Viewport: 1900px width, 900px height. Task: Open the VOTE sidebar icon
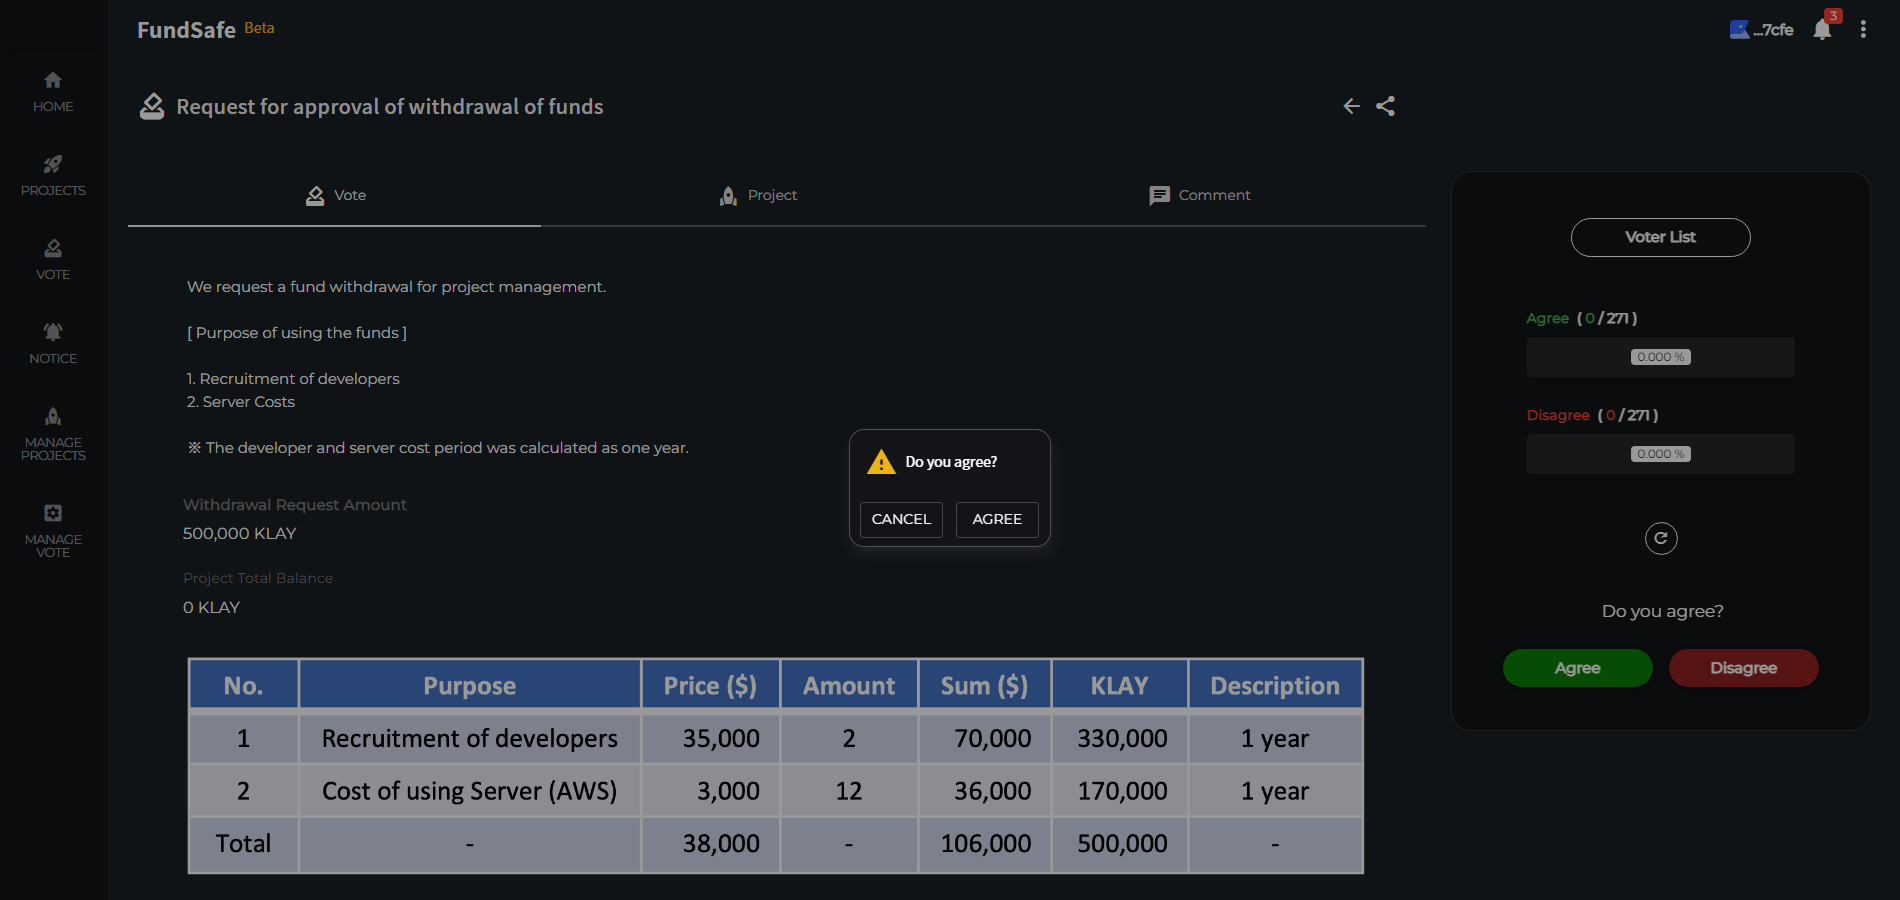click(x=53, y=248)
